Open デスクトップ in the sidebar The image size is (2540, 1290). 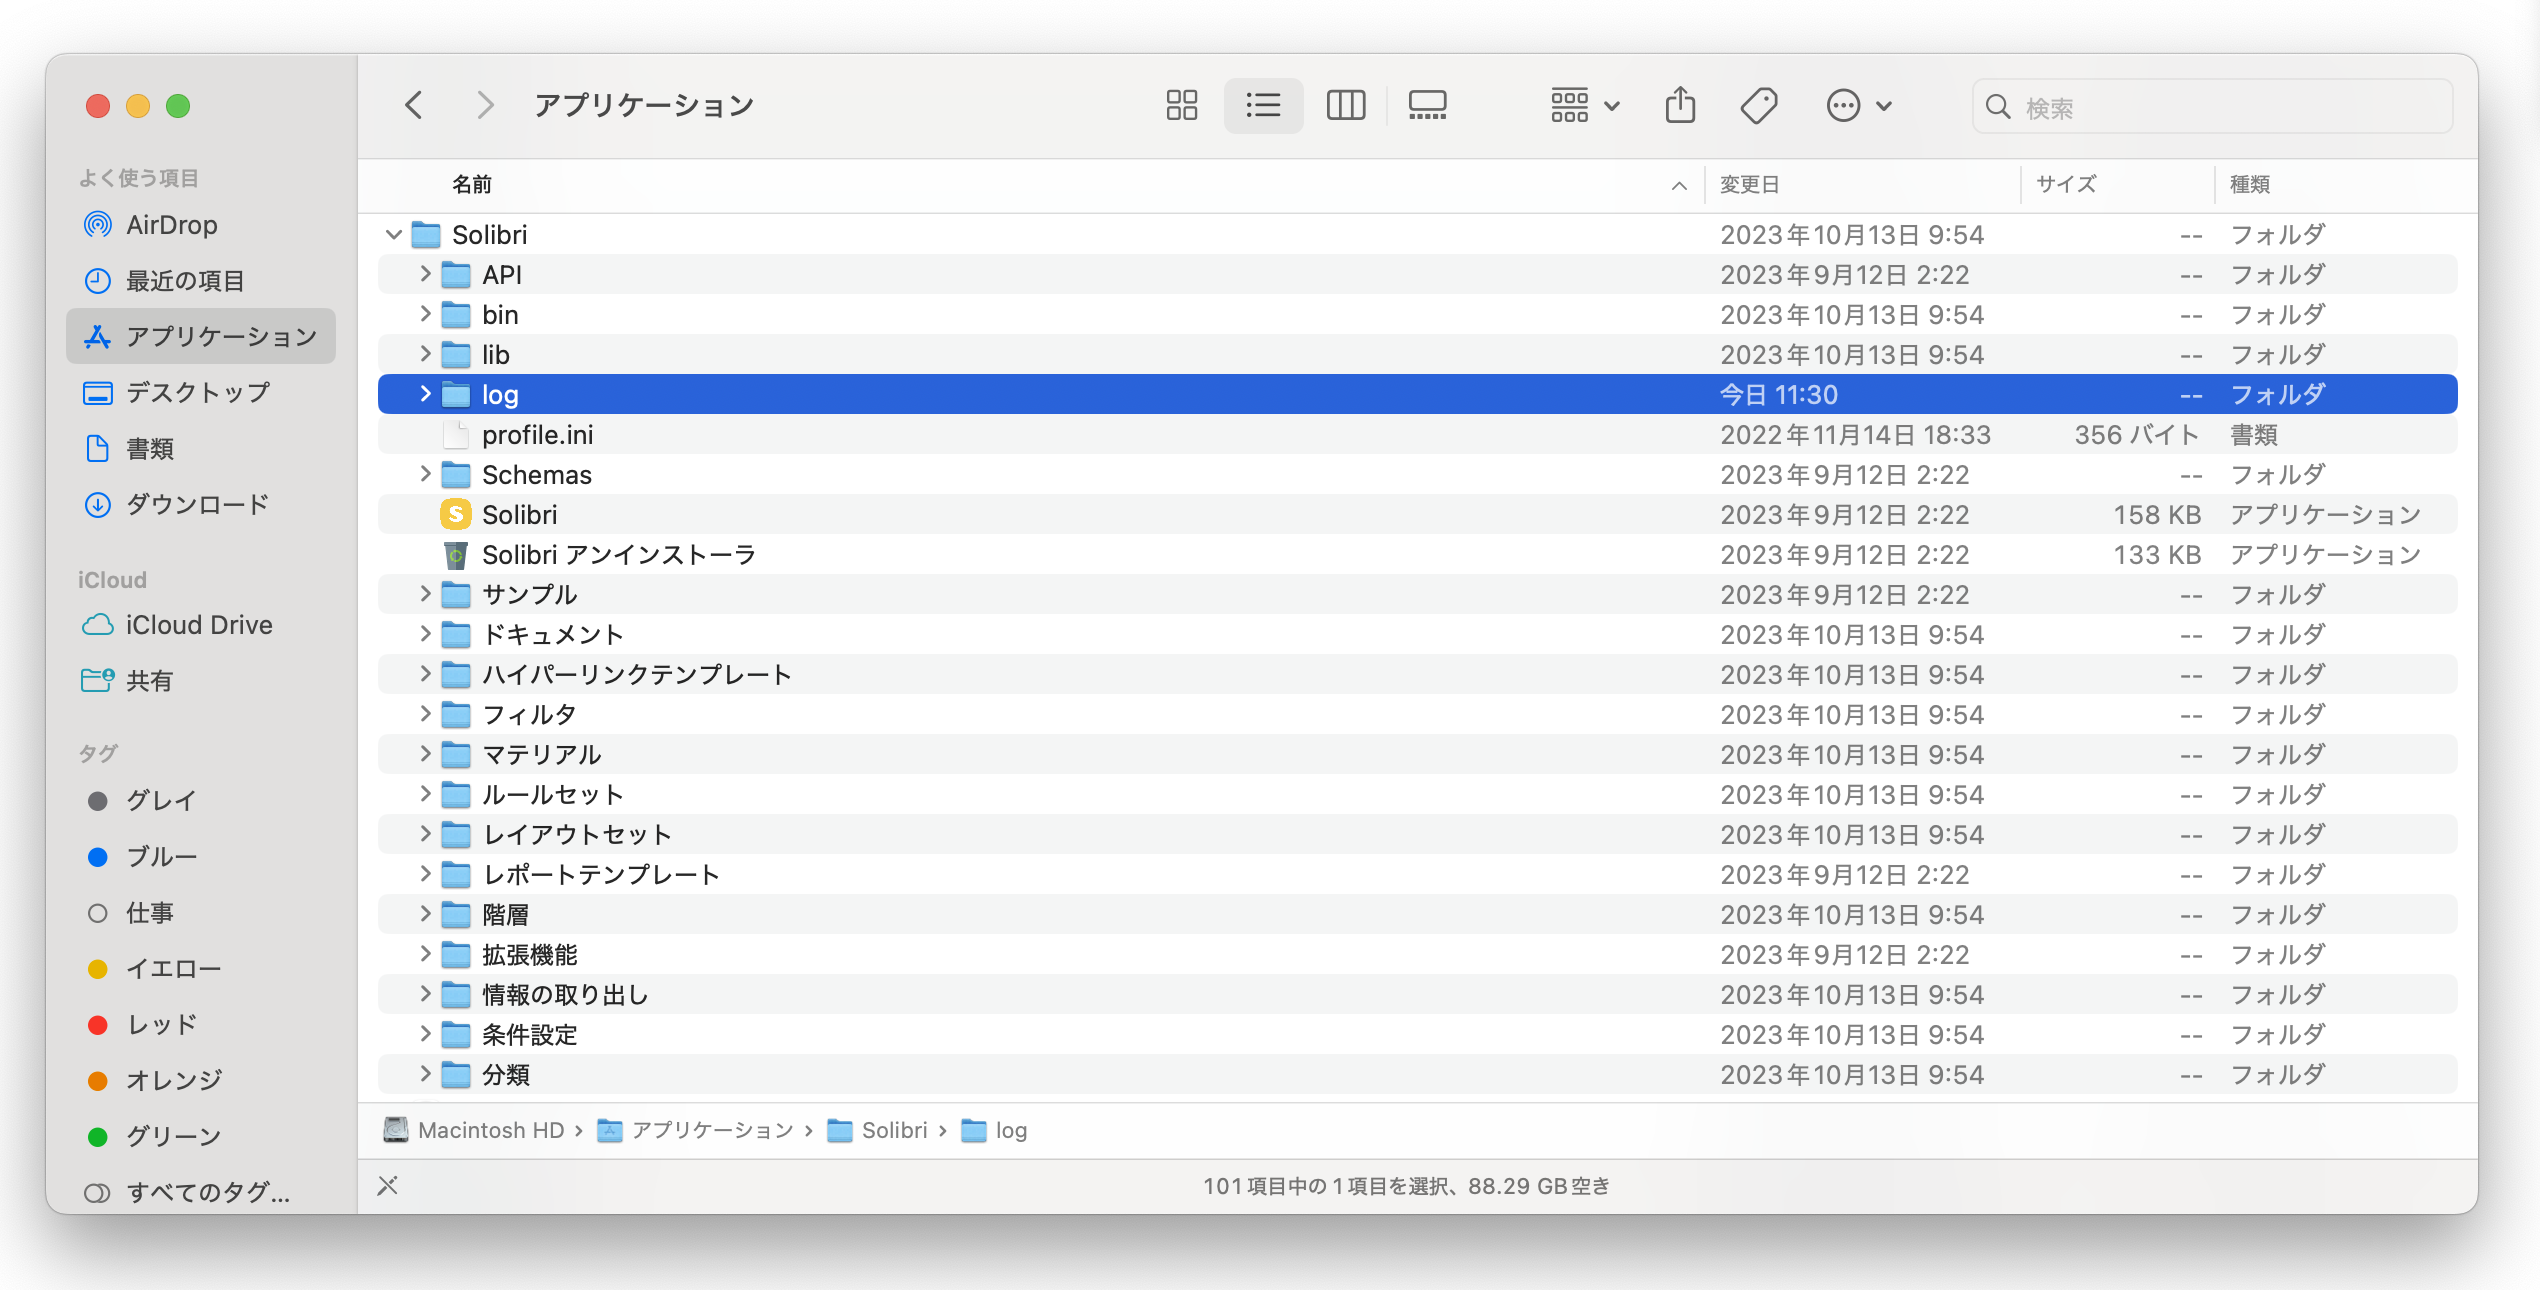coord(200,392)
